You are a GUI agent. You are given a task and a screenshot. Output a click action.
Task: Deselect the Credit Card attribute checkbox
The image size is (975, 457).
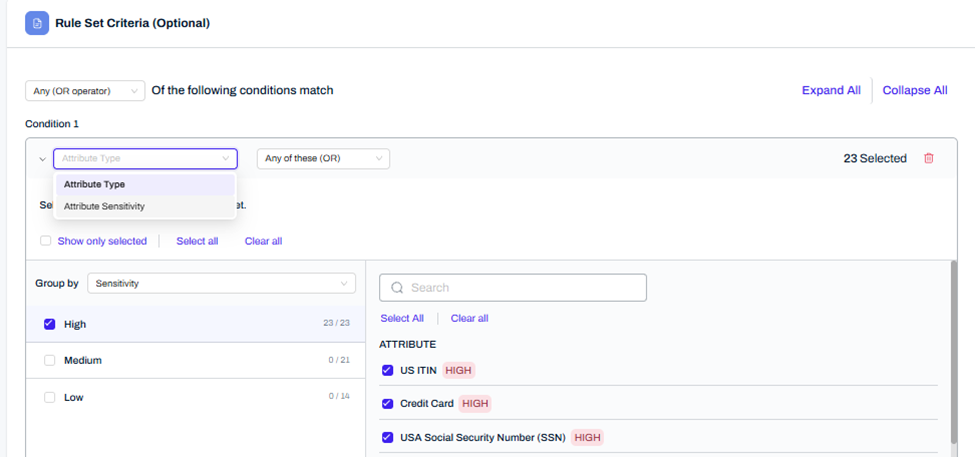pos(388,404)
